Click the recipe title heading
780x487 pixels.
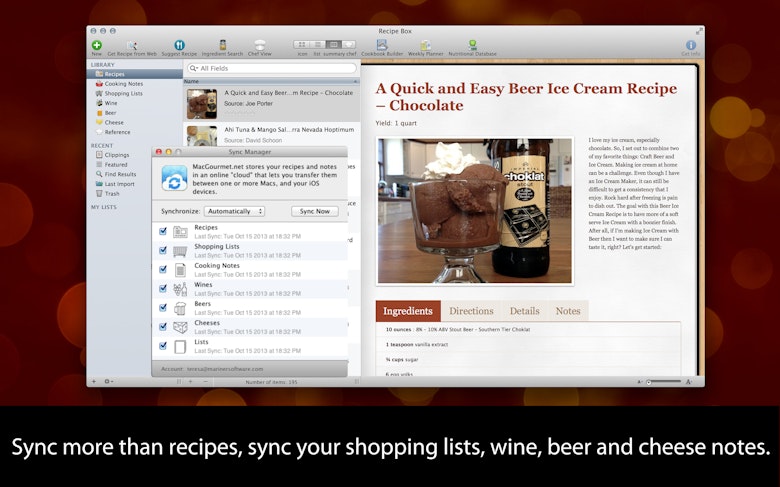(x=526, y=97)
